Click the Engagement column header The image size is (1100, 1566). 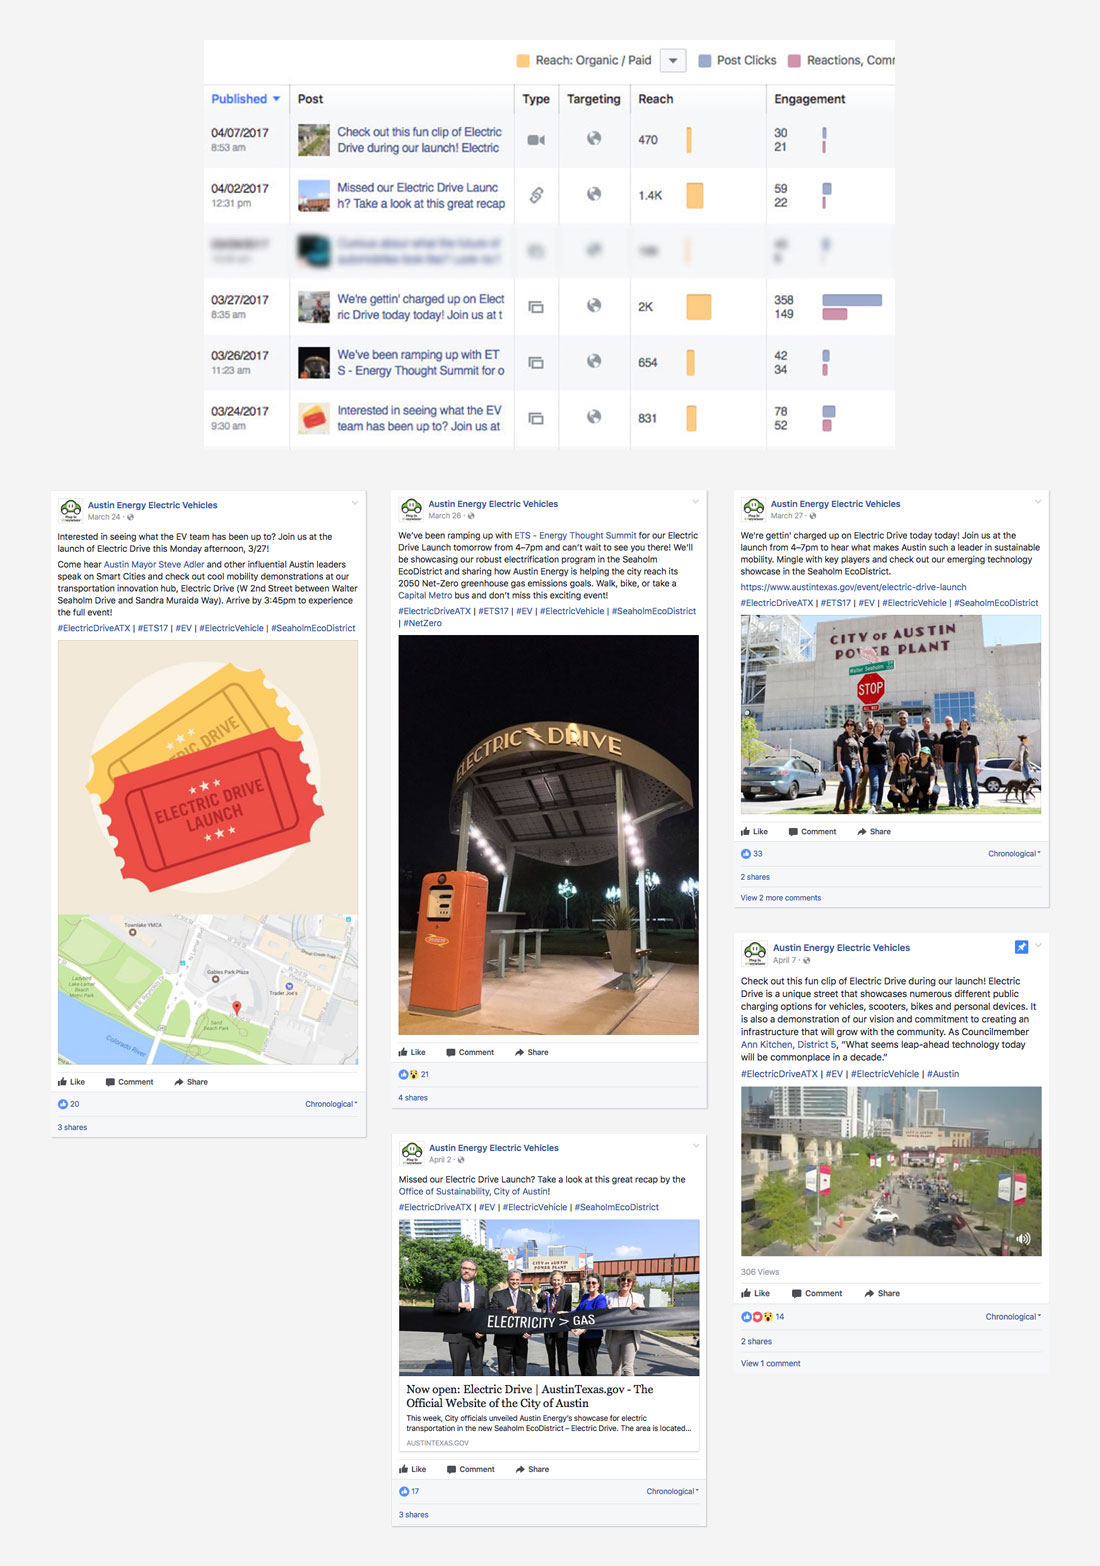click(x=809, y=99)
